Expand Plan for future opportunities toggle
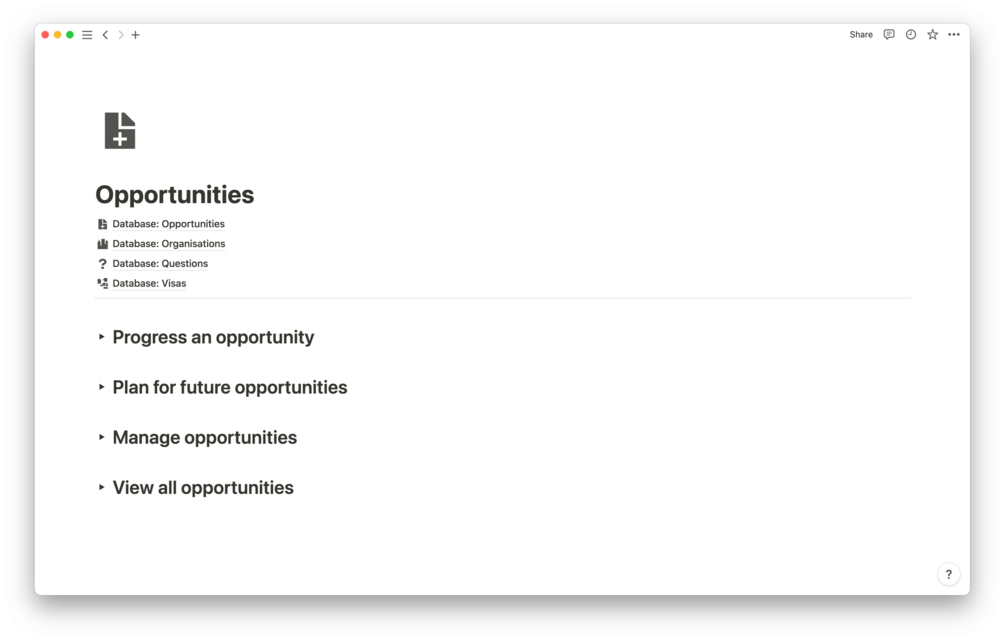This screenshot has width=1005, height=641. [102, 387]
